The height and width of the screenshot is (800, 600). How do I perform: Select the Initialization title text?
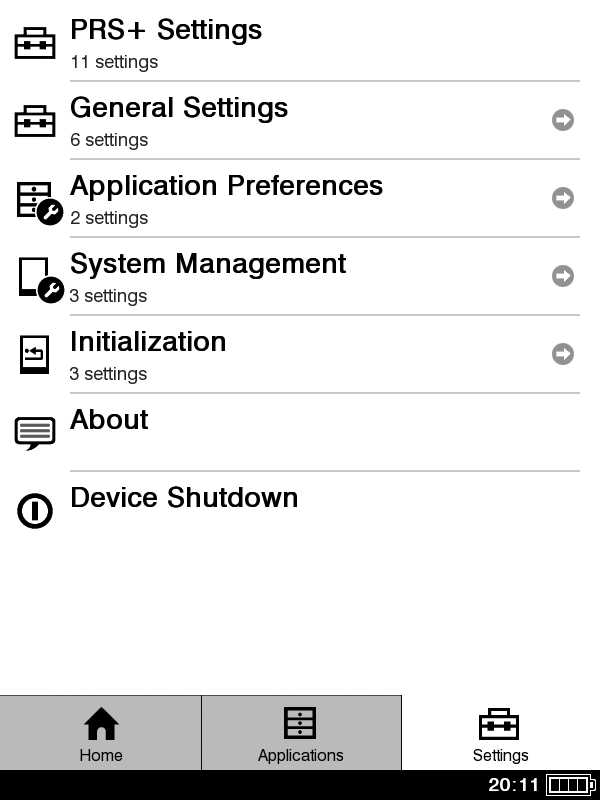pyautogui.click(x=148, y=341)
